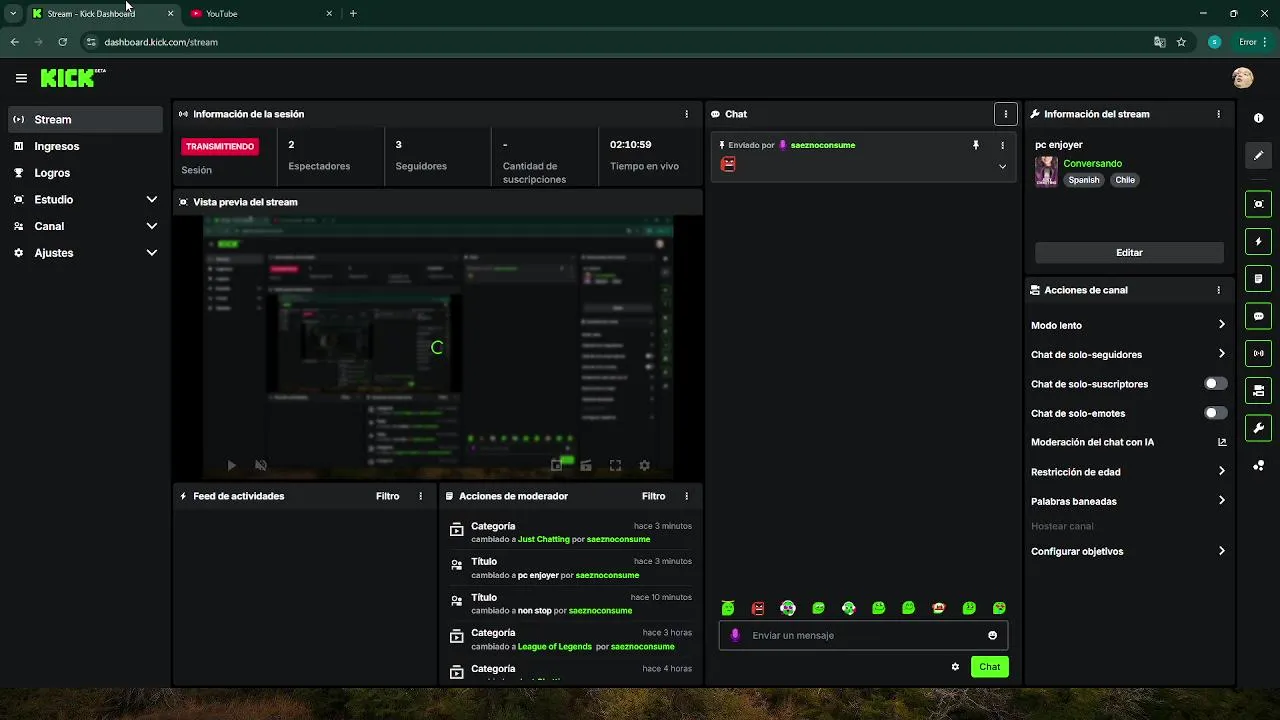
Task: Toggle Chat de solo-suscriptores switch
Action: pyautogui.click(x=1215, y=384)
